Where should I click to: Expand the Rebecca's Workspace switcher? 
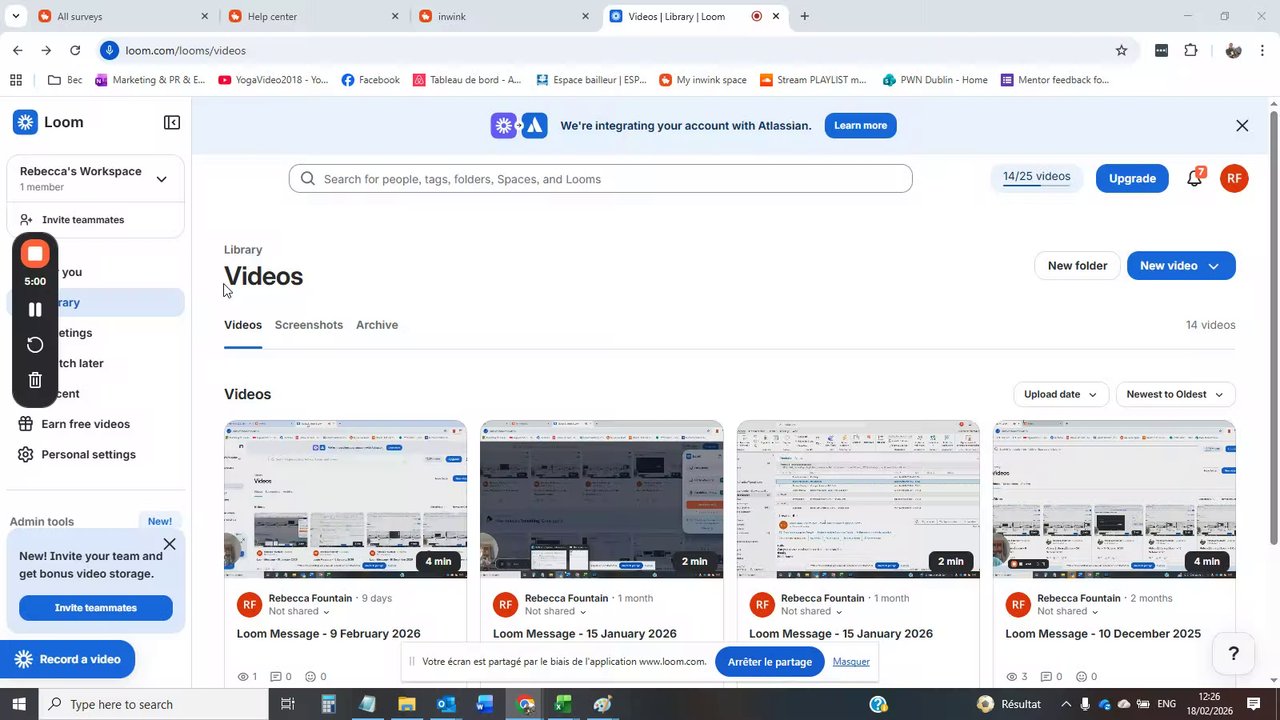[161, 179]
